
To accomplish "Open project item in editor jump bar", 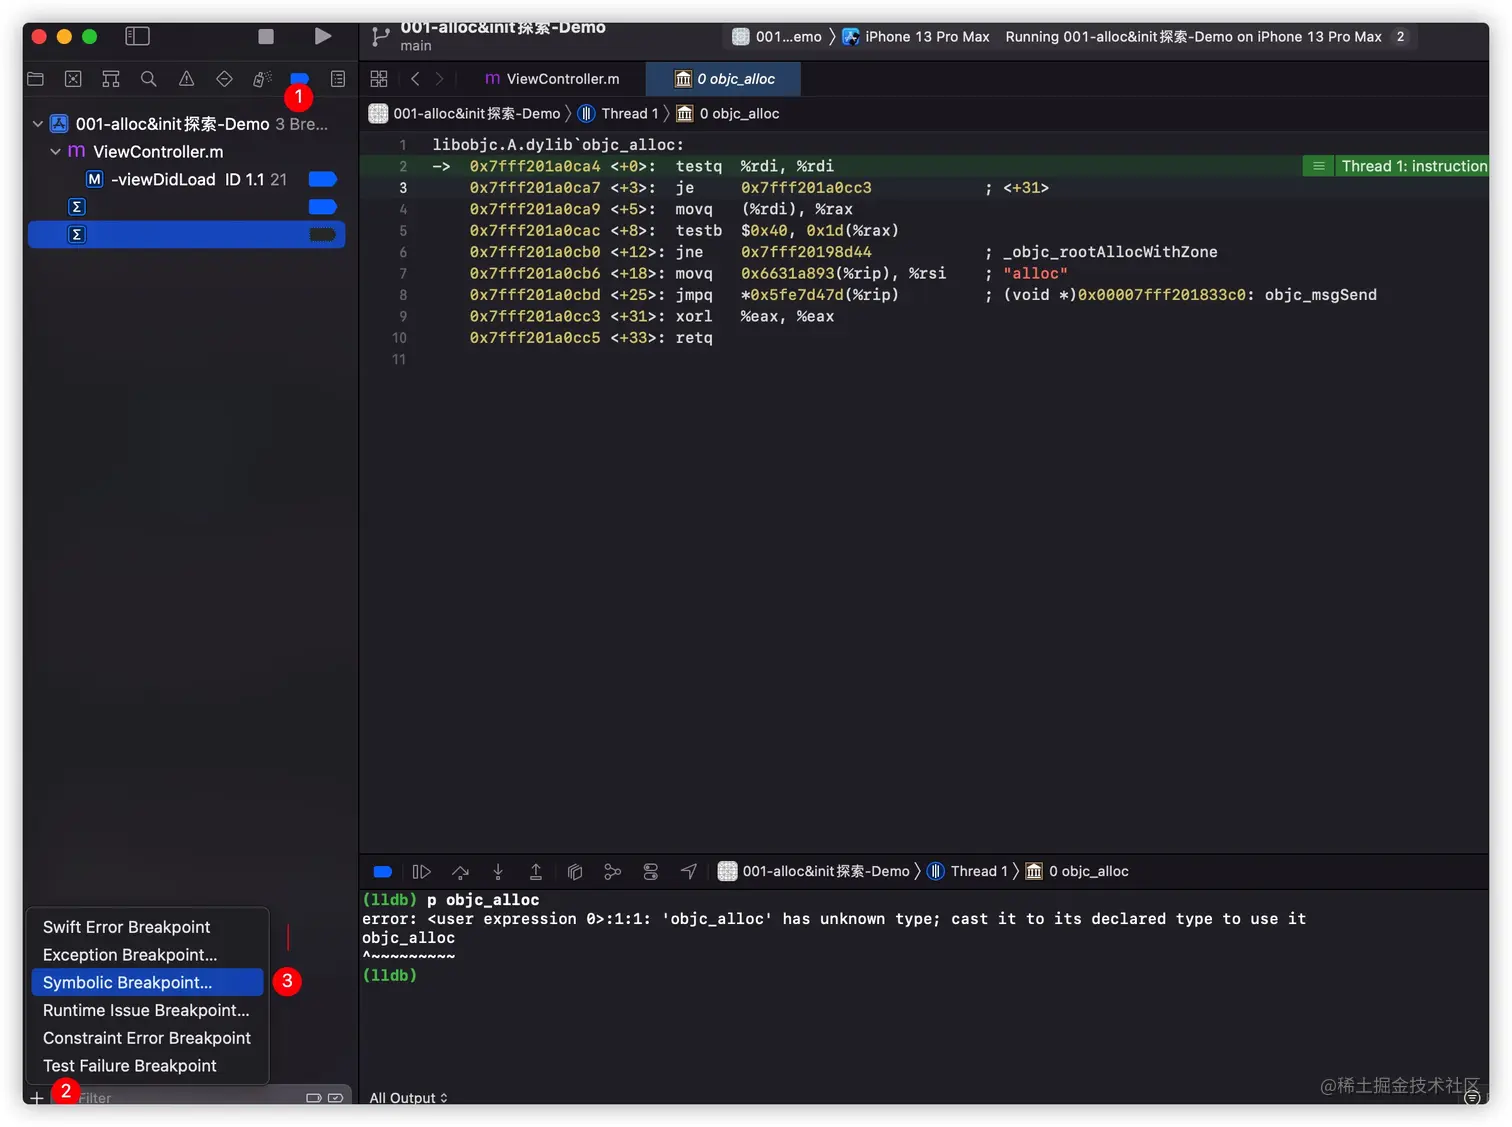I will click(464, 114).
